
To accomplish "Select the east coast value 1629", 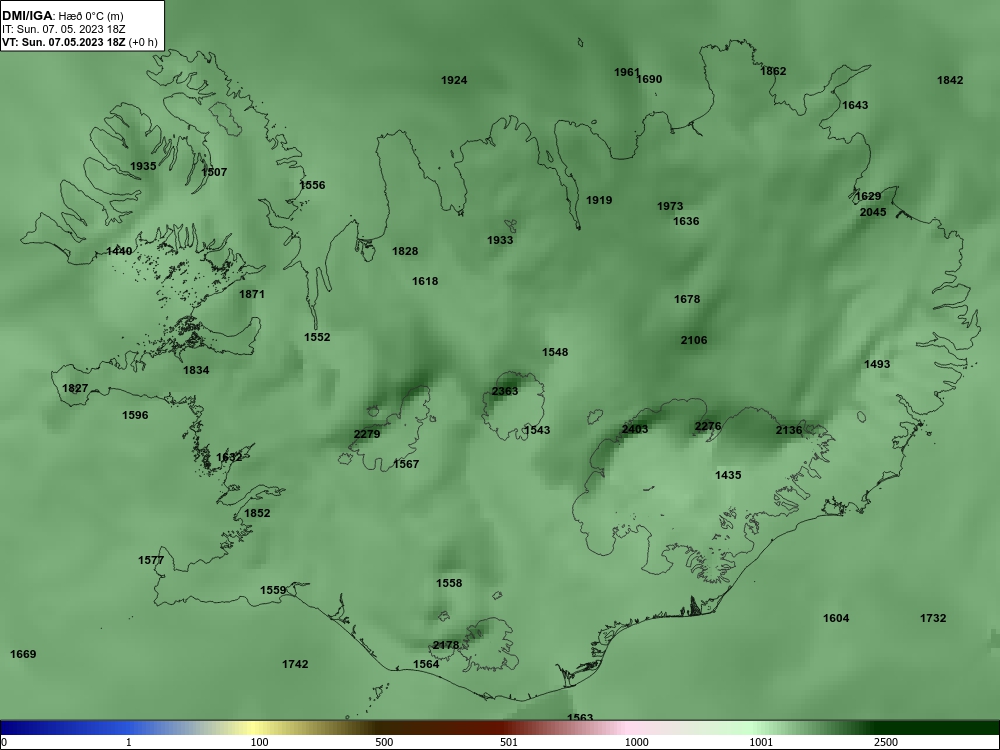I will tap(868, 196).
